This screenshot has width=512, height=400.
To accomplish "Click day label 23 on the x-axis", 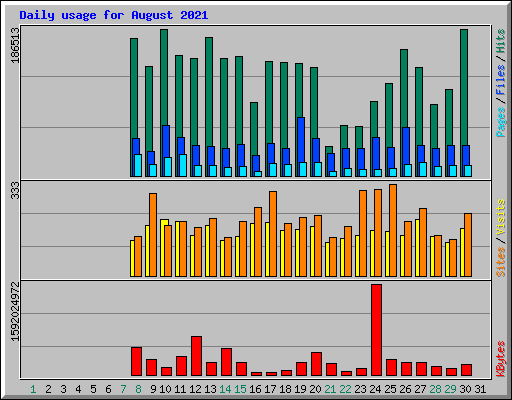I will point(360,389).
